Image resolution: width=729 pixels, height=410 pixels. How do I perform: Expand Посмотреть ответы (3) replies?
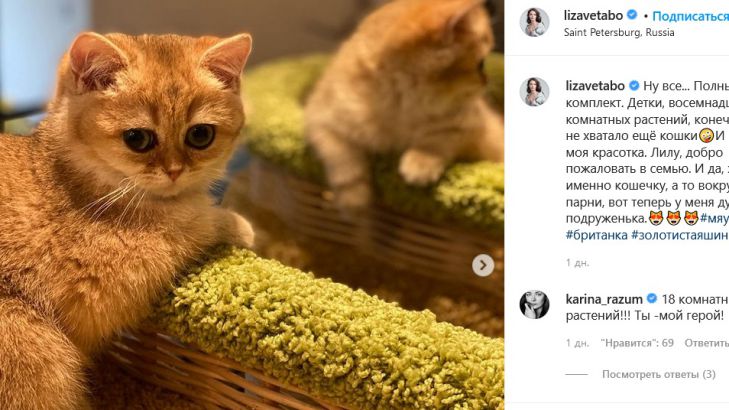pyautogui.click(x=658, y=374)
